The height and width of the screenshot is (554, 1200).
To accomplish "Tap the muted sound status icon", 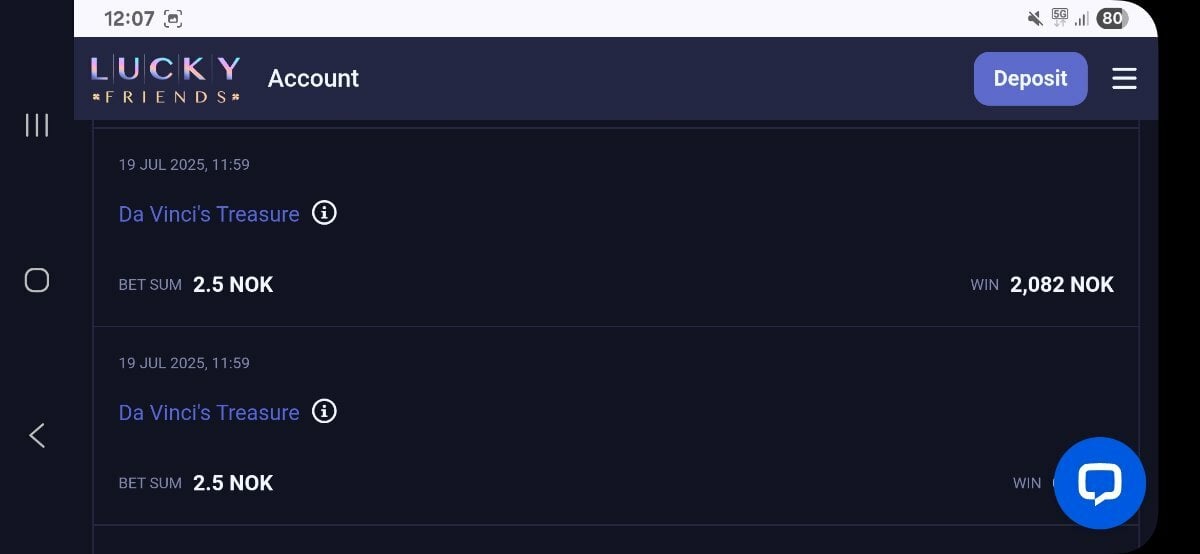I will 1035,18.
